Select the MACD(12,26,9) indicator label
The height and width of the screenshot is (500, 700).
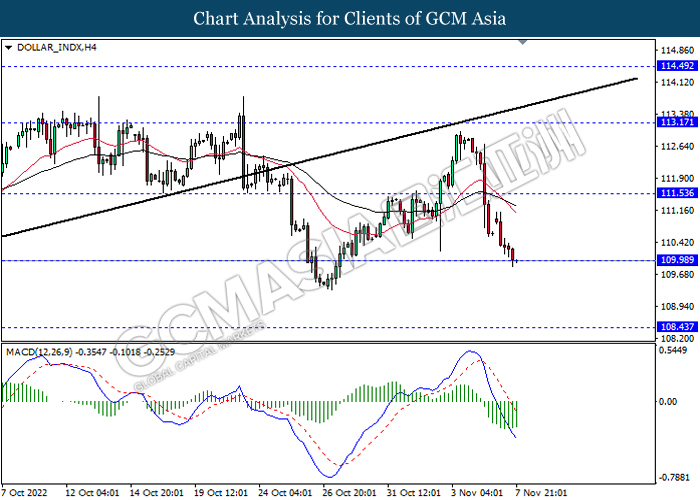click(90, 352)
